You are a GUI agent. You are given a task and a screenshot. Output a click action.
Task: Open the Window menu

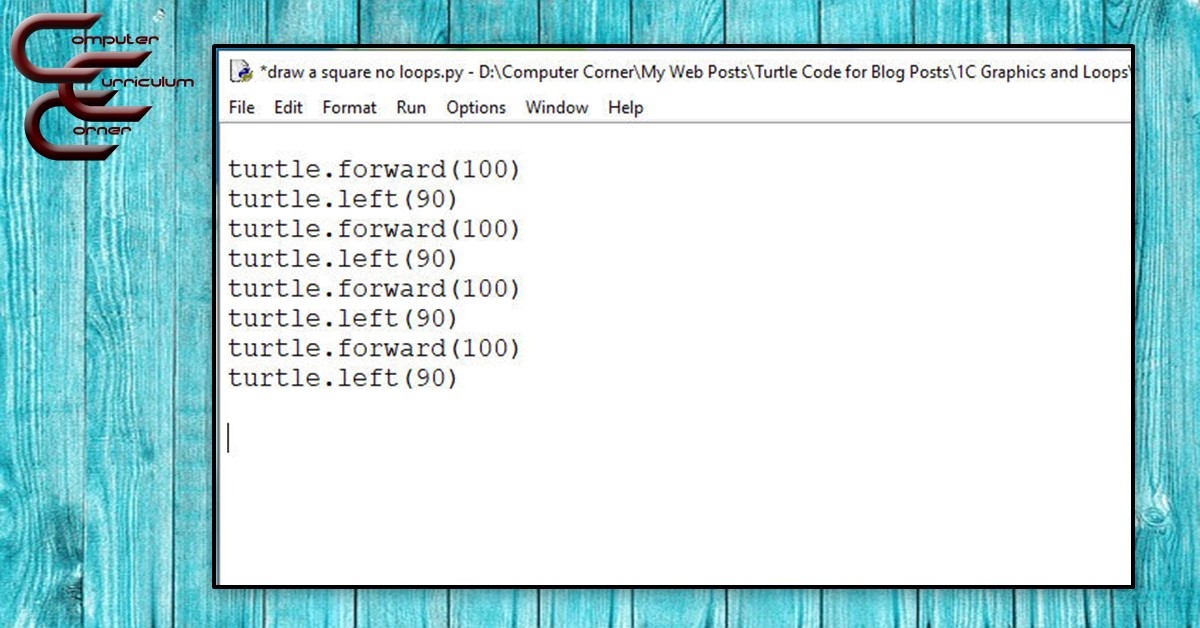point(557,107)
